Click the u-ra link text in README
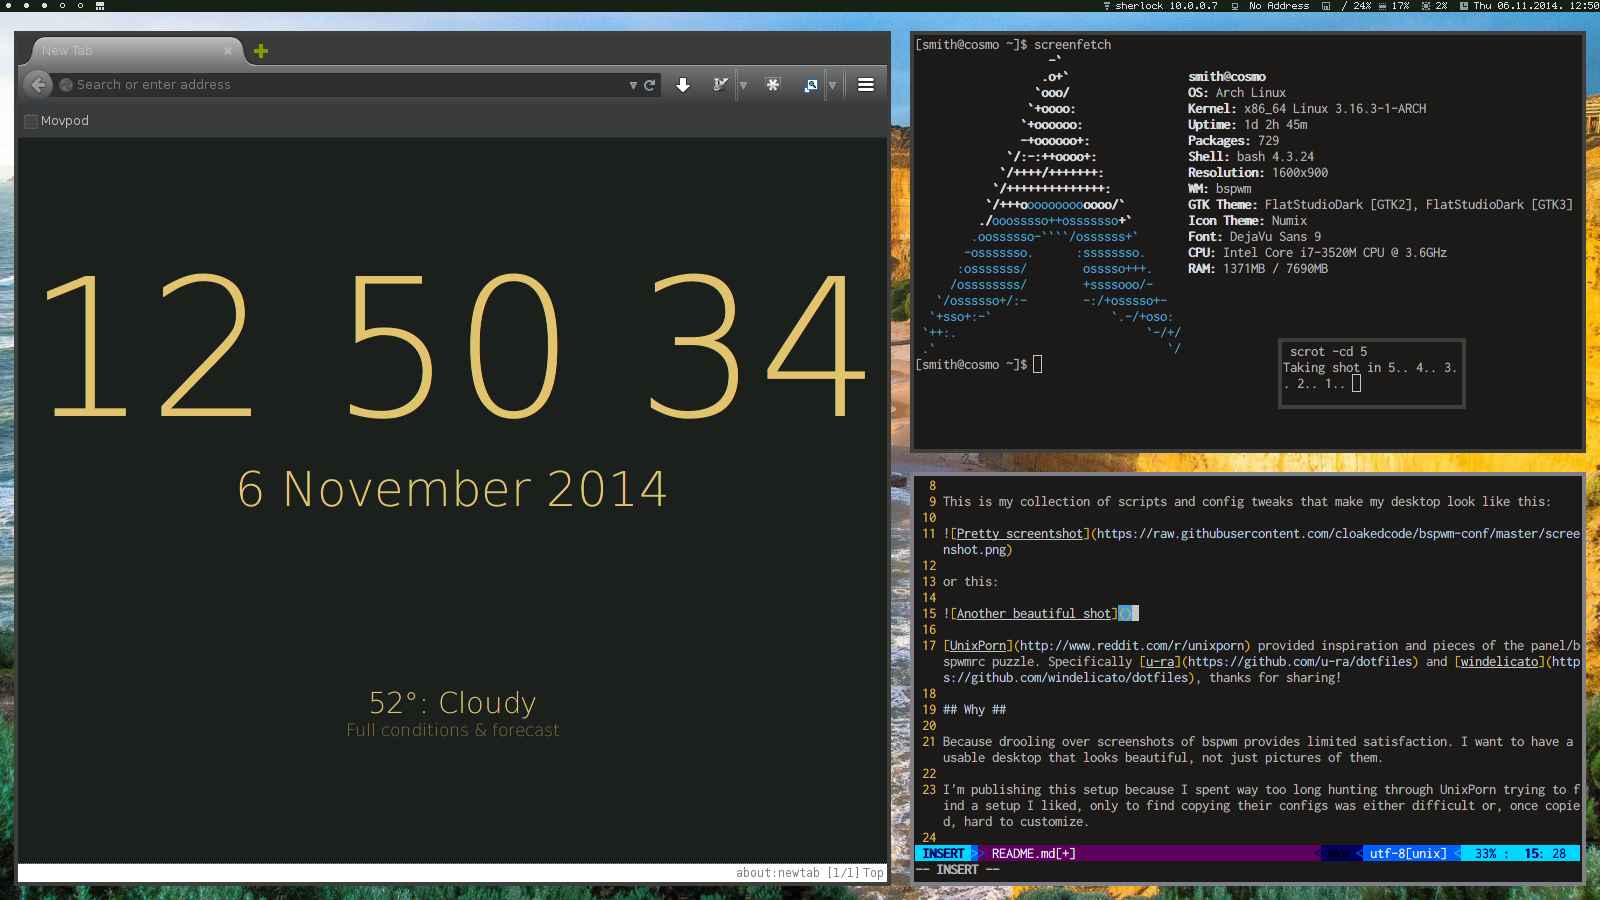Image resolution: width=1600 pixels, height=900 pixels. coord(1160,662)
